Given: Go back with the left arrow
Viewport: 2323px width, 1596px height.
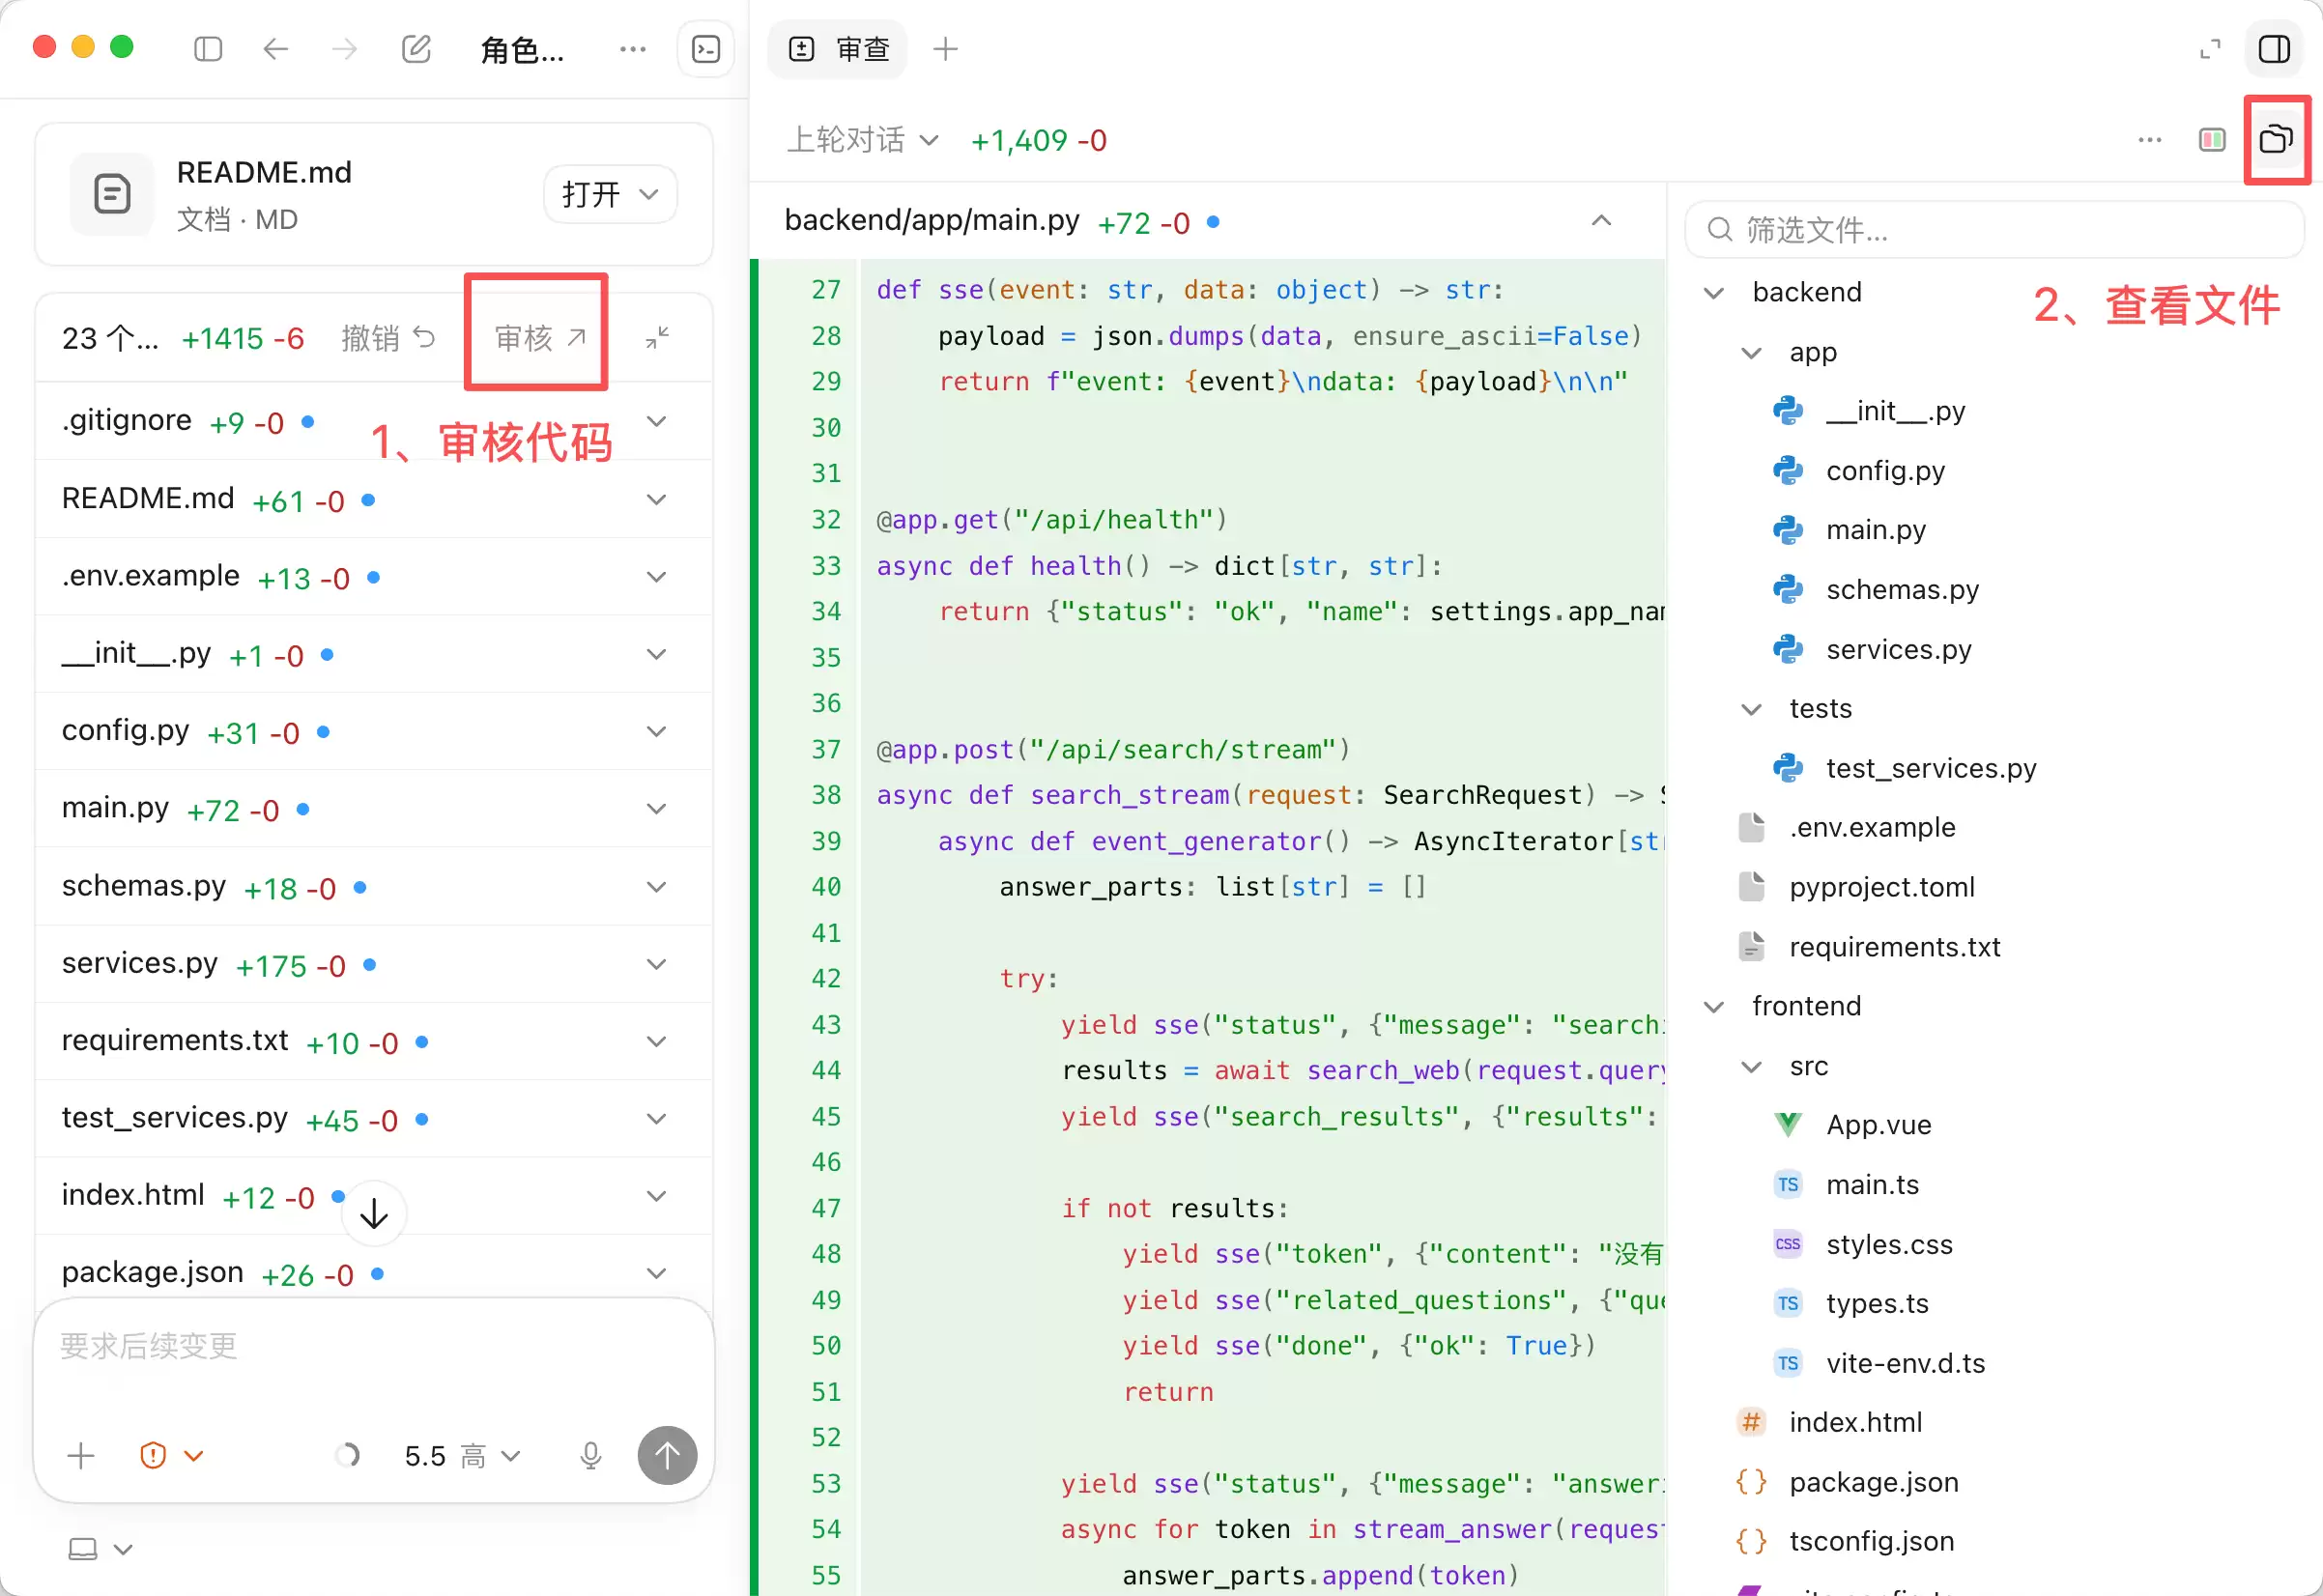Looking at the screenshot, I should 275,48.
